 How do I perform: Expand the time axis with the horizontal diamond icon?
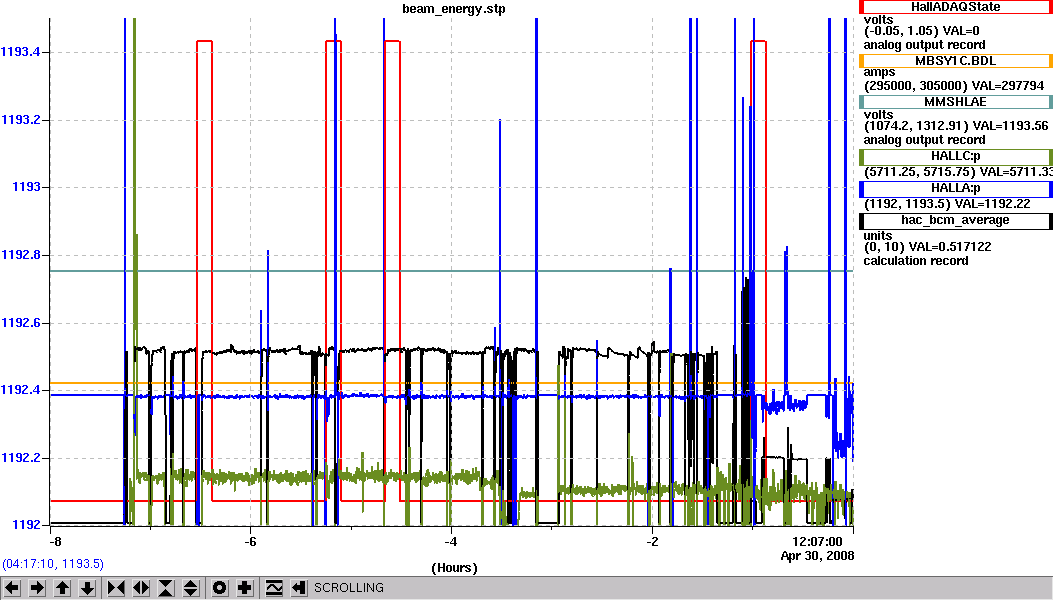tap(141, 588)
